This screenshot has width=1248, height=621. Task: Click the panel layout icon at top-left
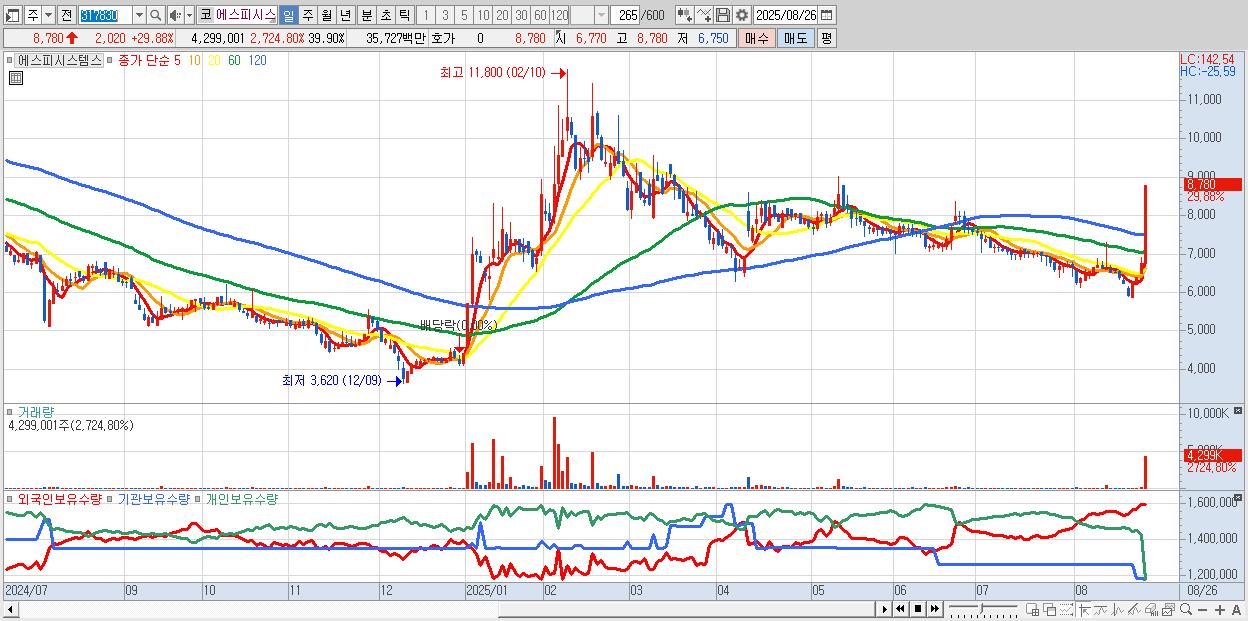coord(12,16)
